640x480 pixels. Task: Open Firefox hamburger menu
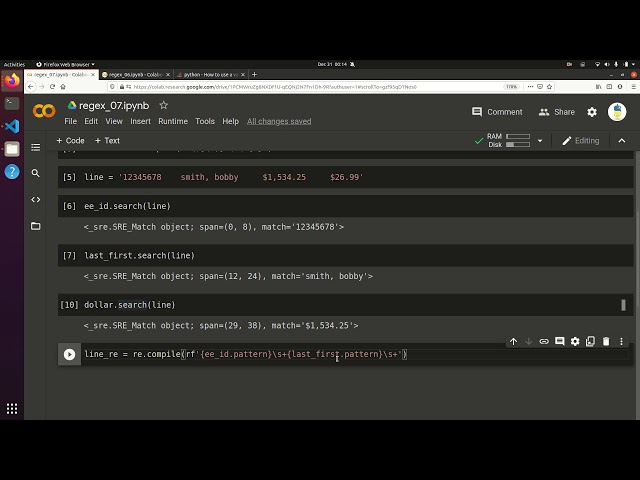[x=633, y=87]
